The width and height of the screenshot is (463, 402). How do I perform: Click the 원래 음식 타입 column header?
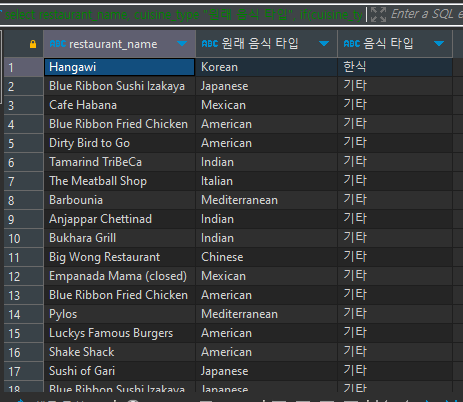coord(267,44)
